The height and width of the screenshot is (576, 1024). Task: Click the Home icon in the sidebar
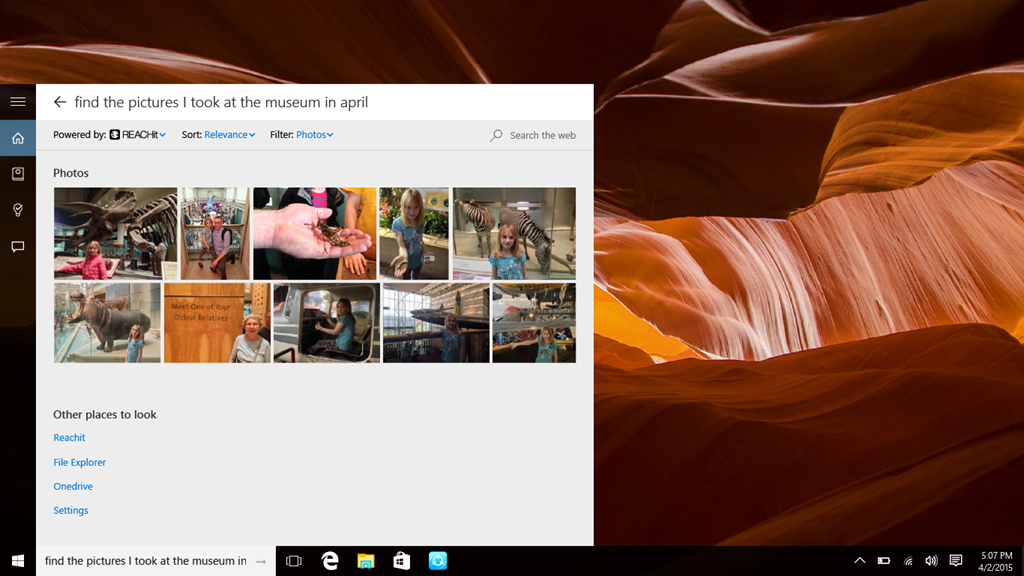pyautogui.click(x=17, y=138)
